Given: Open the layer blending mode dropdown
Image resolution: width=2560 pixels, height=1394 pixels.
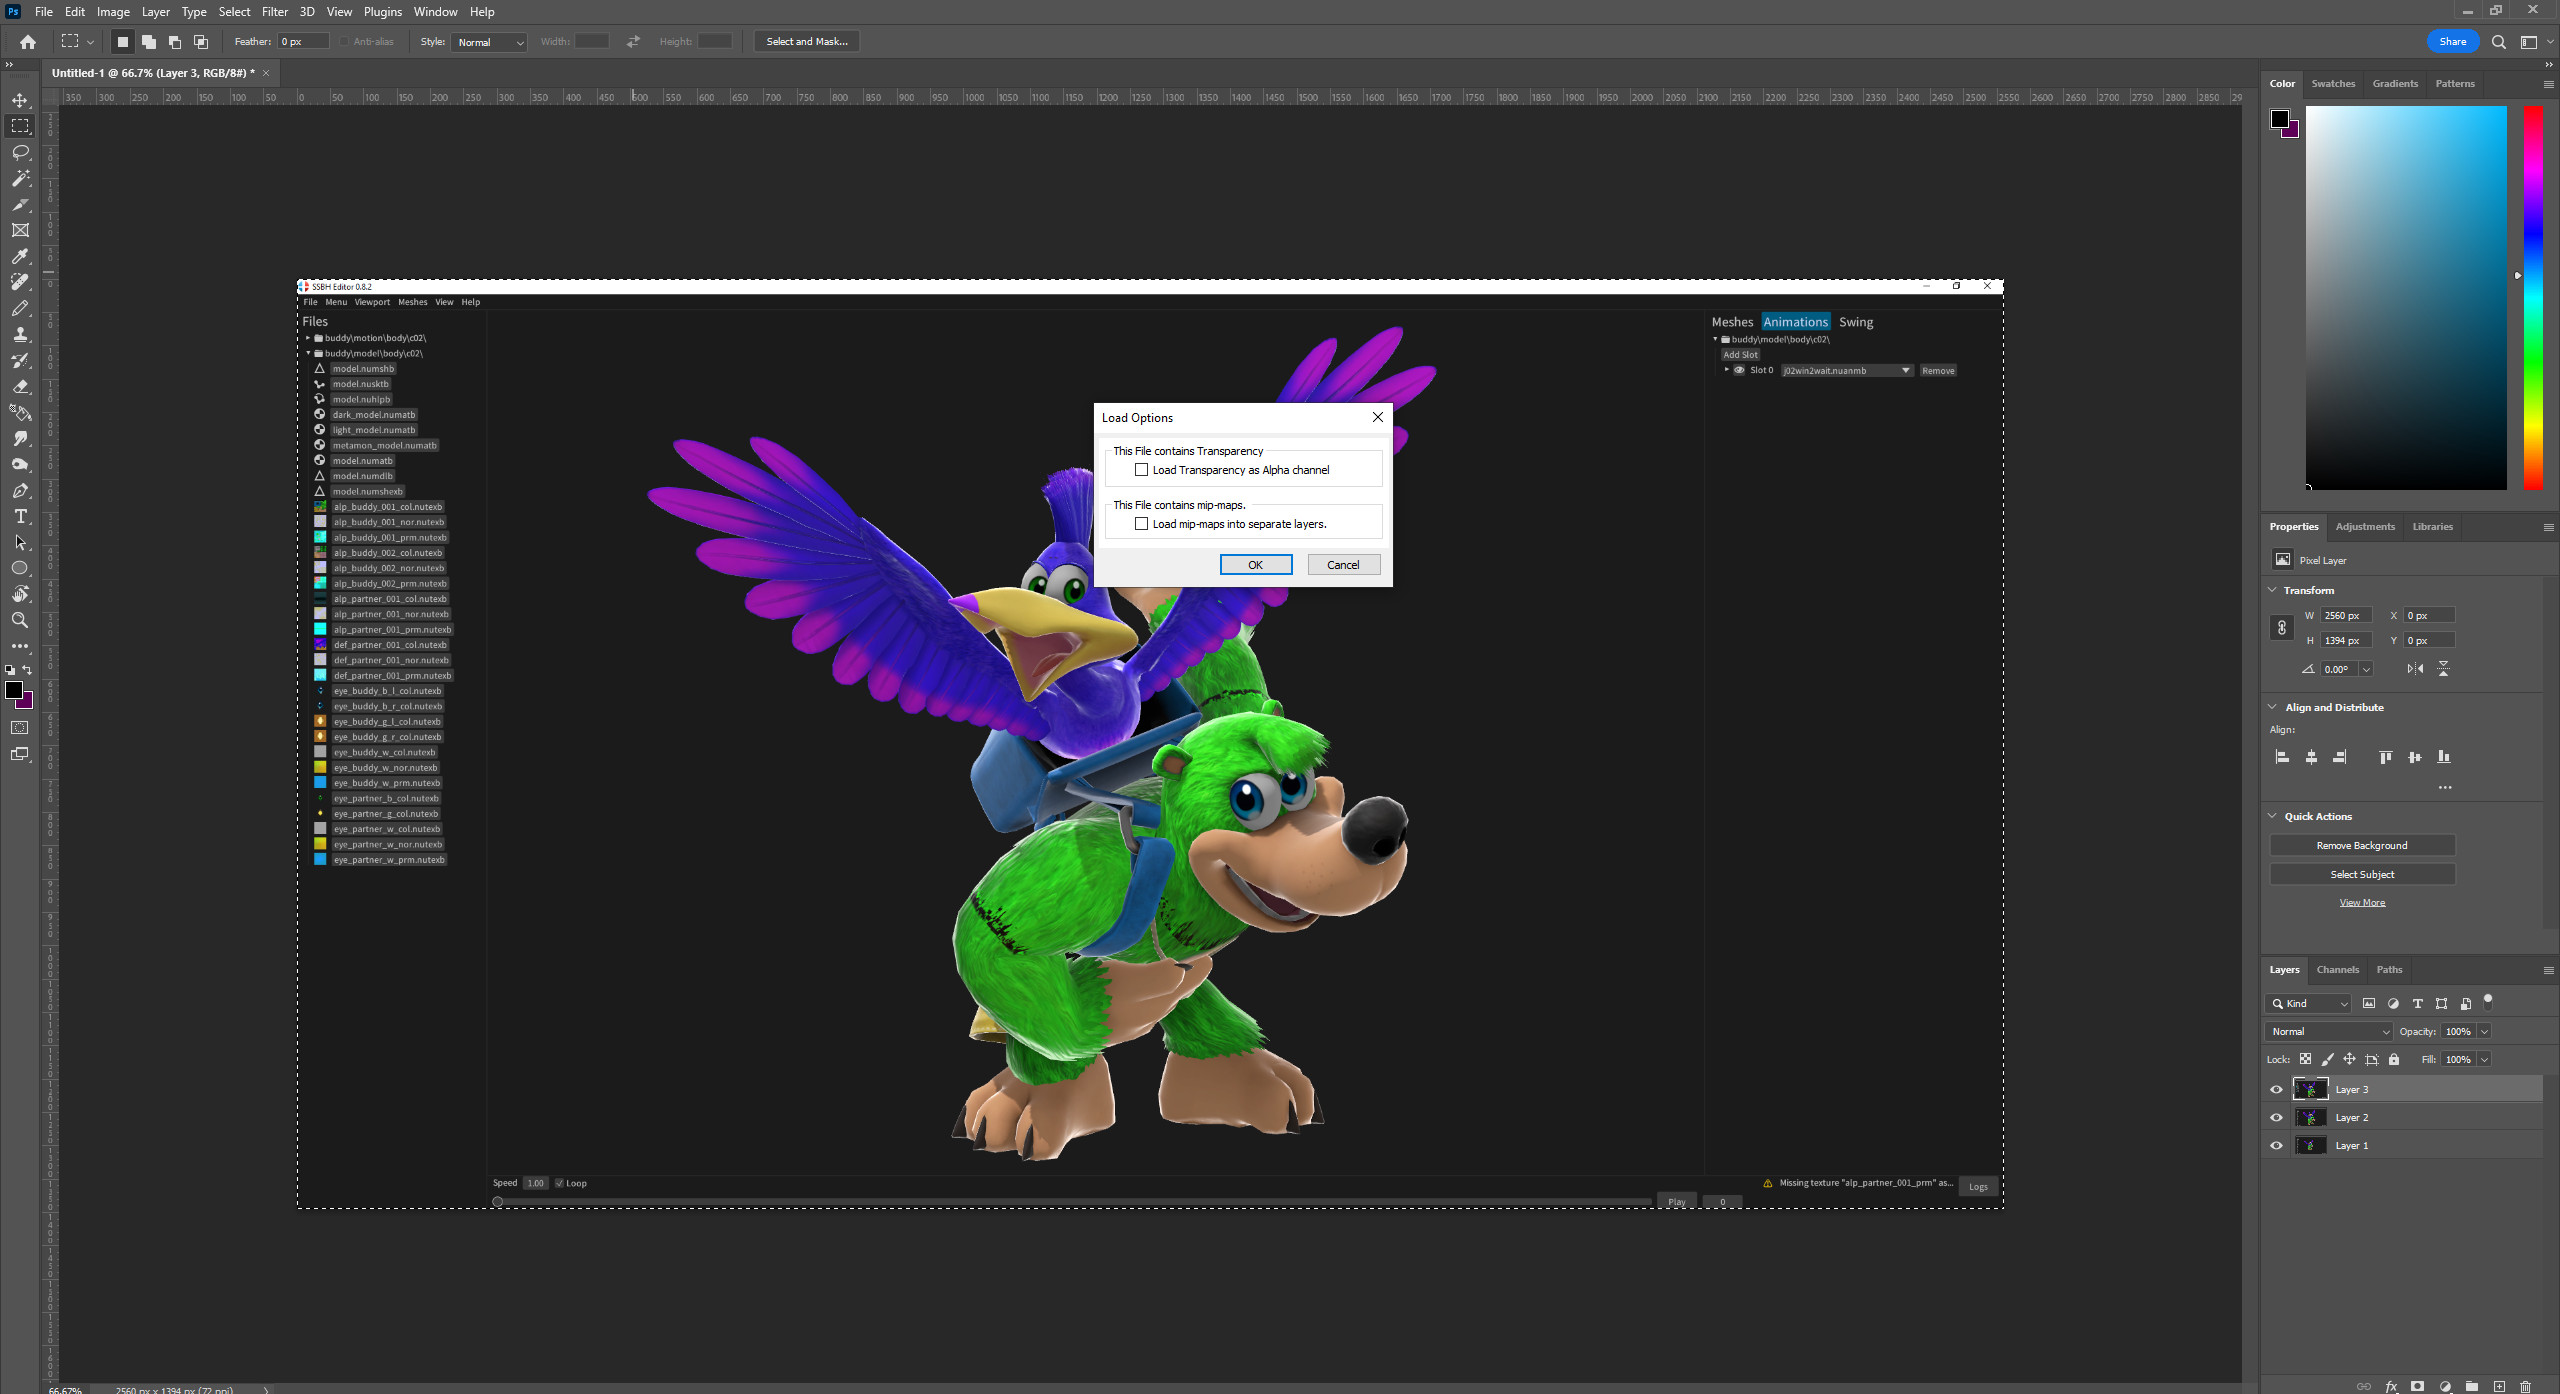Looking at the screenshot, I should (2327, 1031).
